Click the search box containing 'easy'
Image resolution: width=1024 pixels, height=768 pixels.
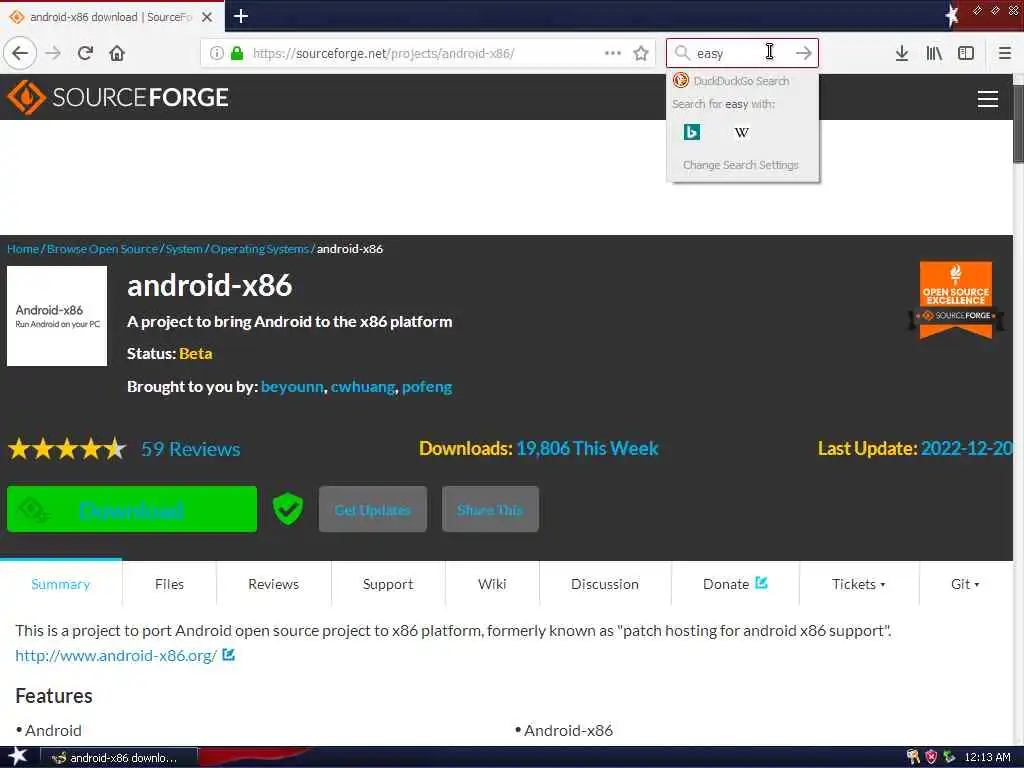click(x=741, y=53)
